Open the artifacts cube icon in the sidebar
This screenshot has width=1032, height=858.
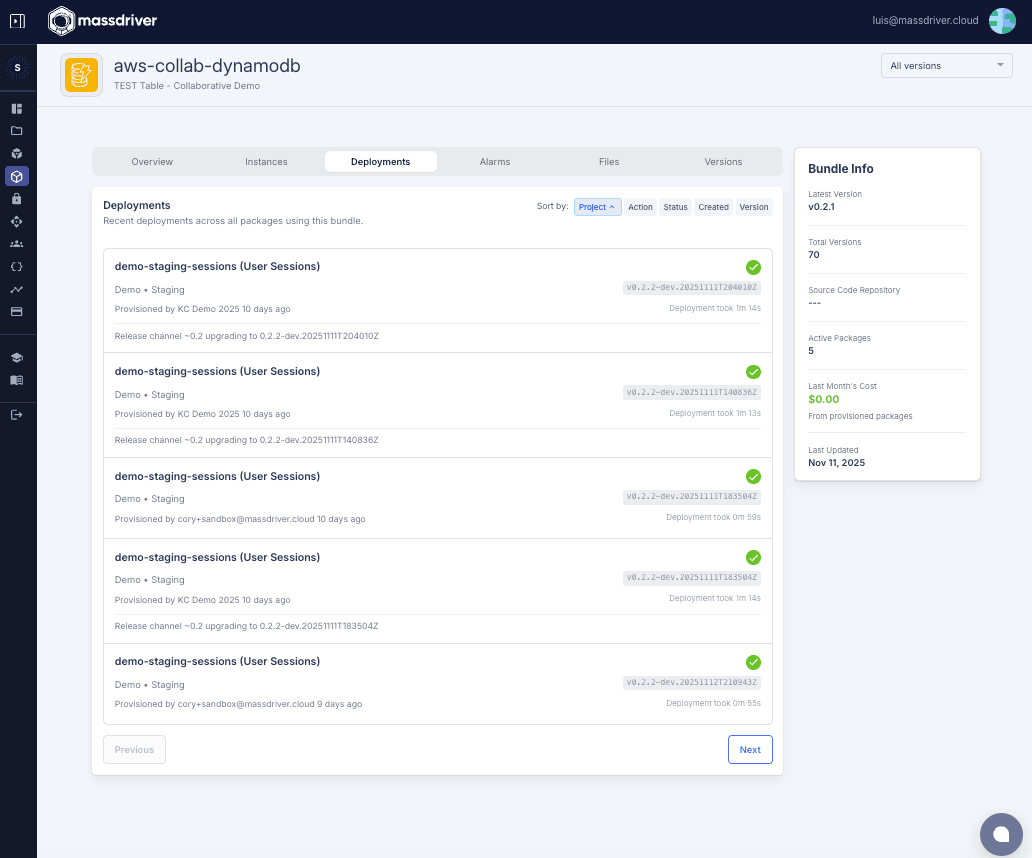tap(17, 153)
